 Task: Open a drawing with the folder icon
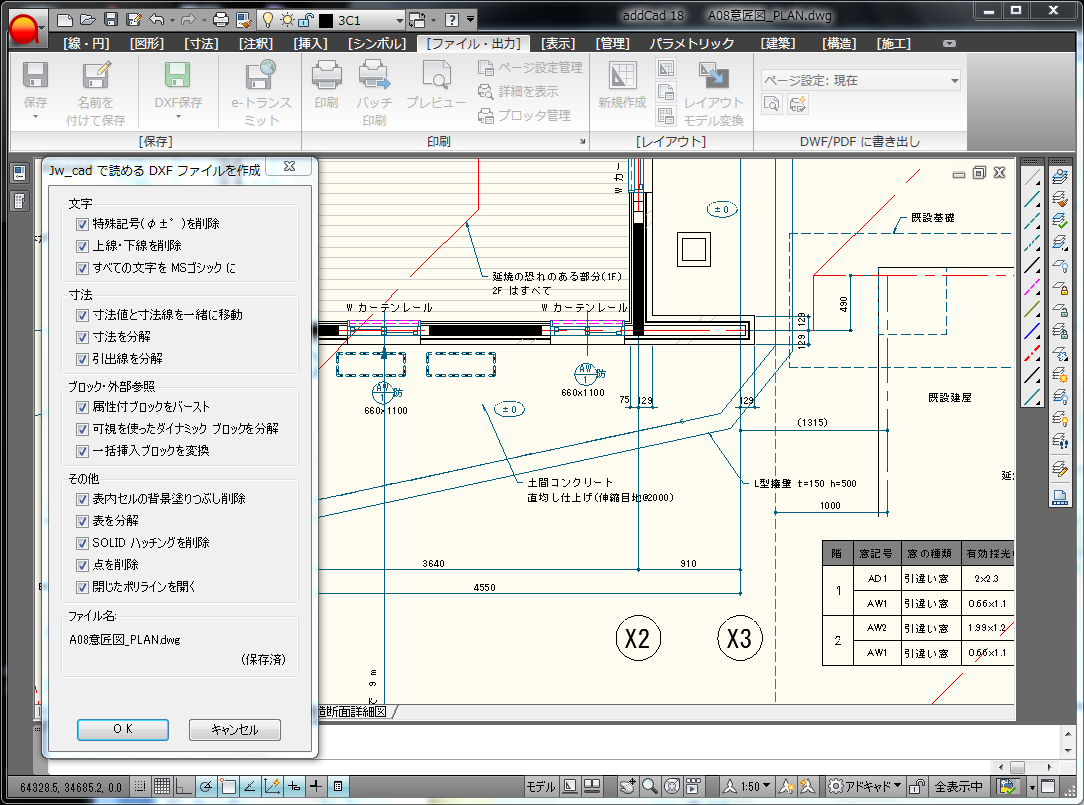tap(88, 19)
